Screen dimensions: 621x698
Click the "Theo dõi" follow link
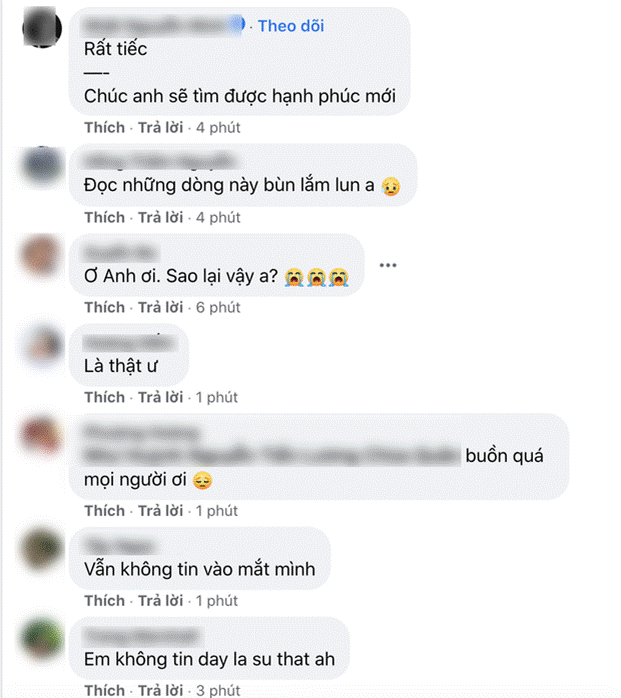click(291, 26)
